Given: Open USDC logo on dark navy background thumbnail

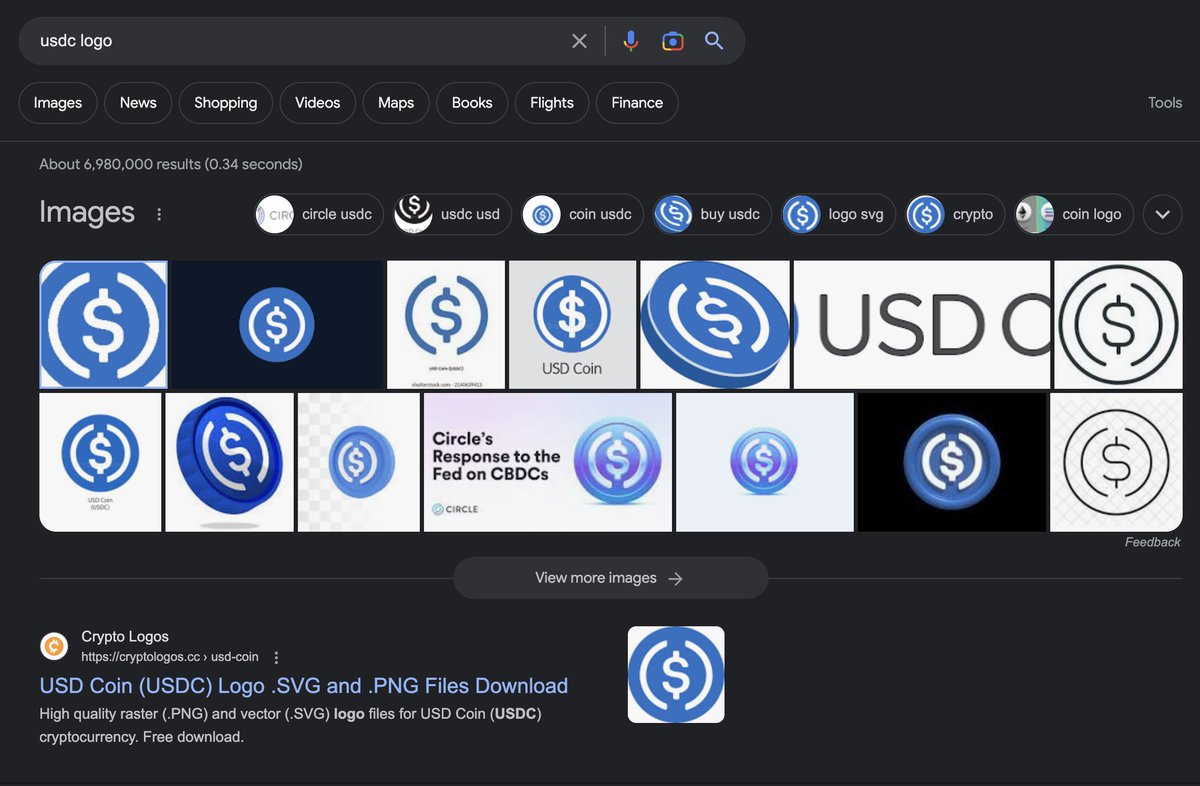Looking at the screenshot, I should coord(277,324).
